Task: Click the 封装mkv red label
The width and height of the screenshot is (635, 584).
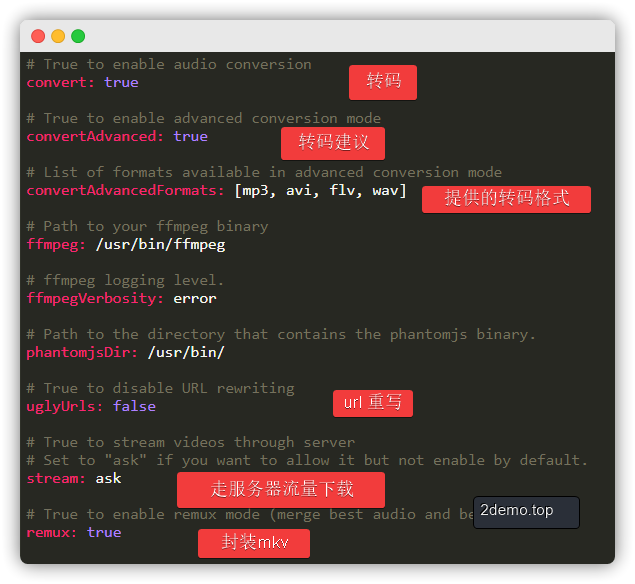Action: pyautogui.click(x=253, y=543)
